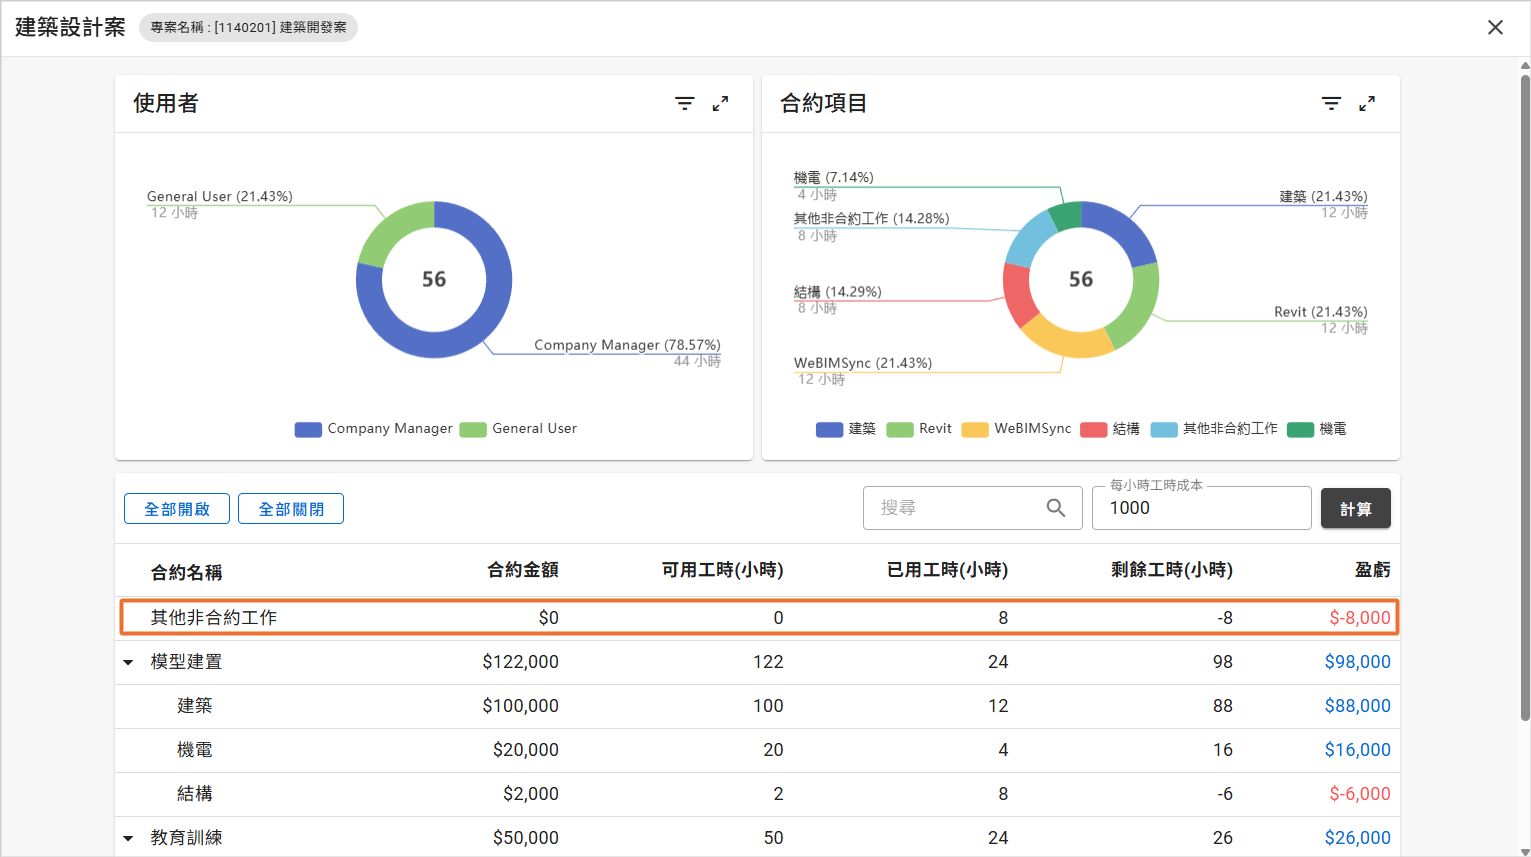Click the 建築 sub-row name in table
The height and width of the screenshot is (857, 1531).
coord(195,706)
